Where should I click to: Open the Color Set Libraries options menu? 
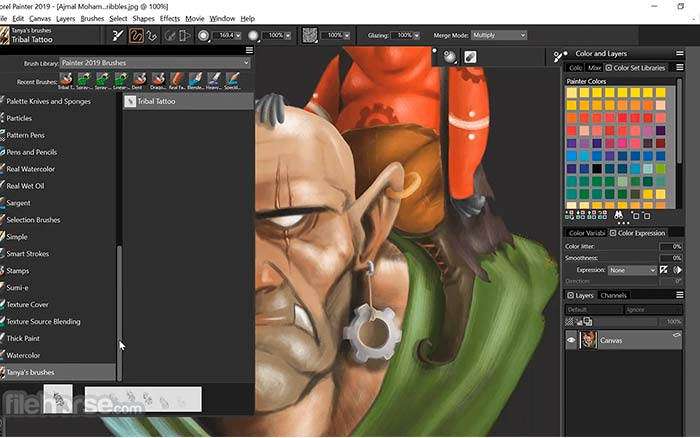tap(679, 67)
